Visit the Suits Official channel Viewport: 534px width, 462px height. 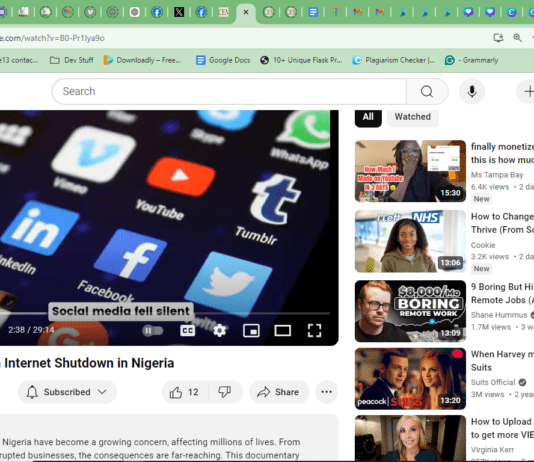click(x=493, y=382)
